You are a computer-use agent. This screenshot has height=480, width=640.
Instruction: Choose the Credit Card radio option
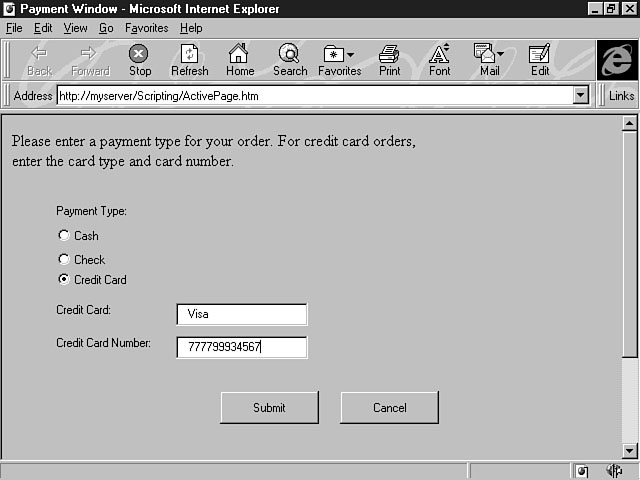click(64, 280)
